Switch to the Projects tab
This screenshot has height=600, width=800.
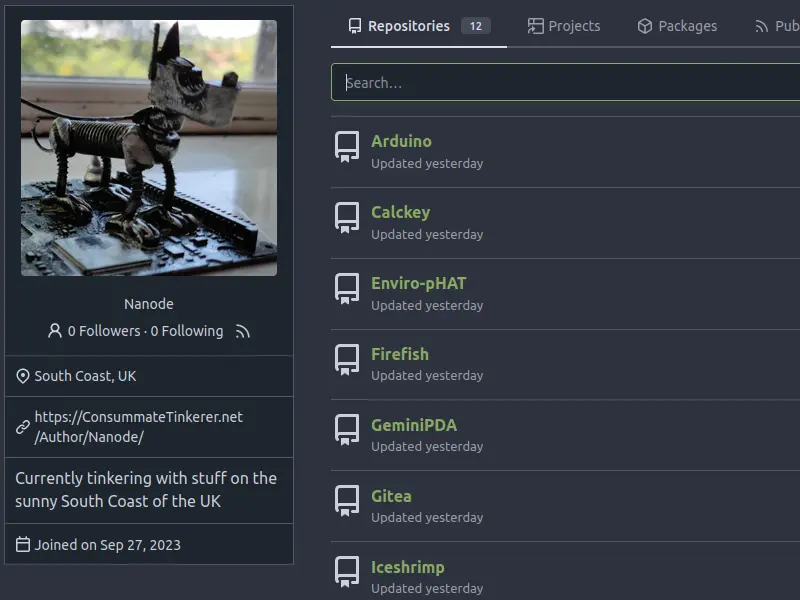564,26
